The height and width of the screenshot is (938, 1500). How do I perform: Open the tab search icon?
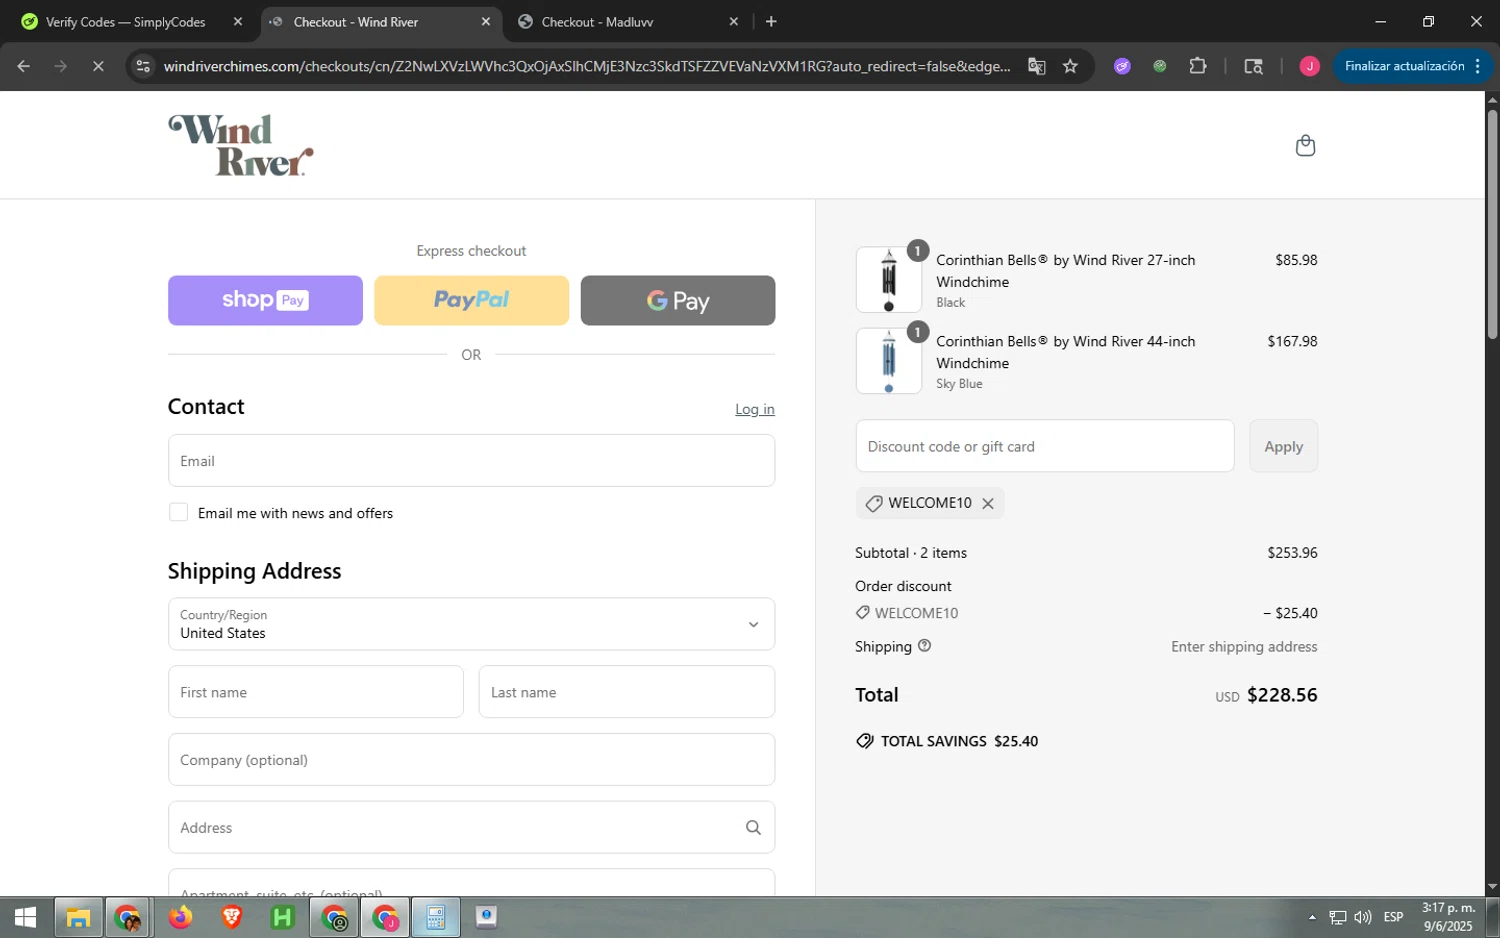[x=1253, y=66]
